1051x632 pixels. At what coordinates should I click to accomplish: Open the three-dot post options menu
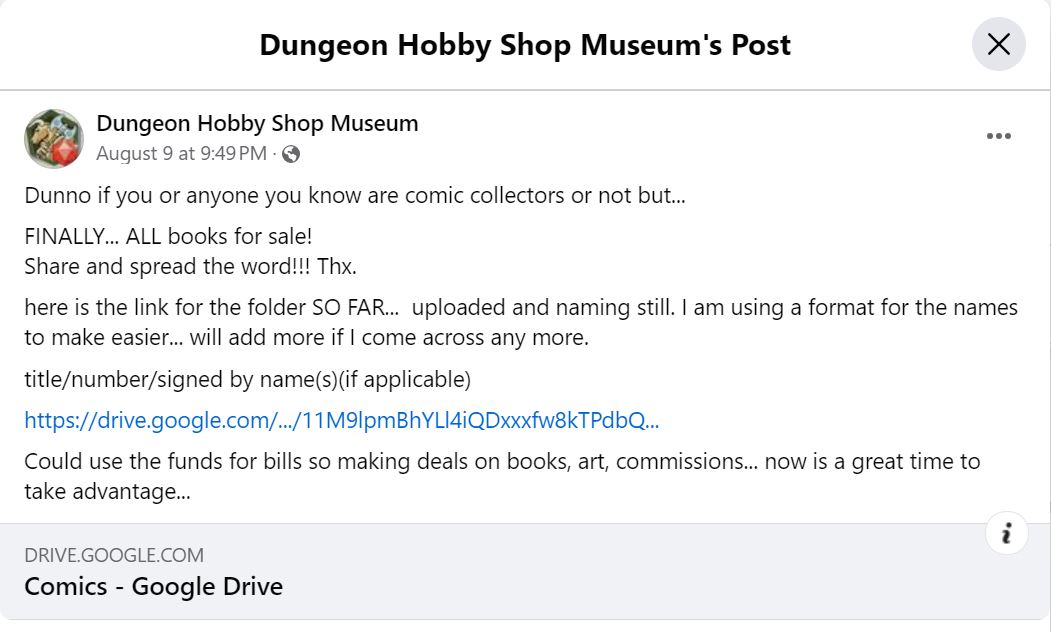tap(998, 137)
